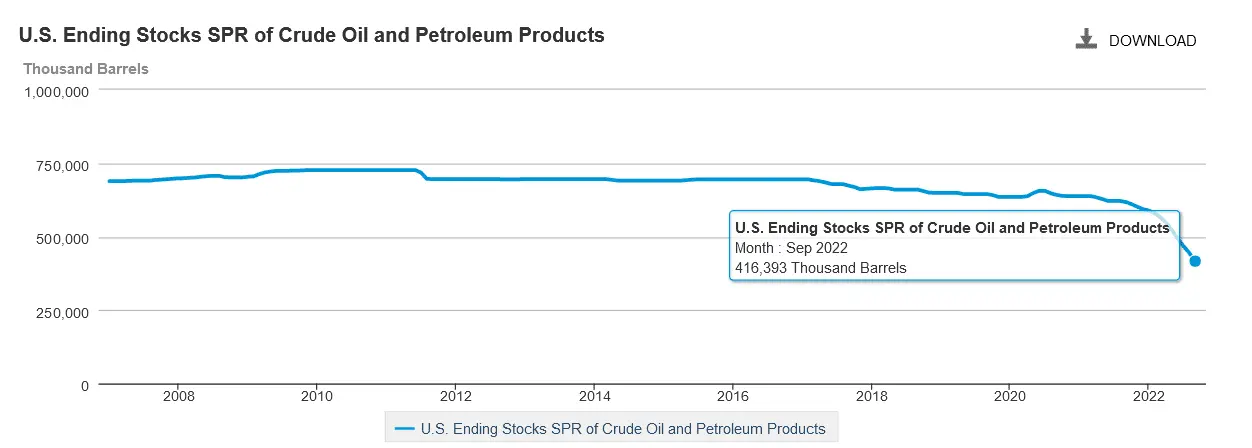Click the 1,000,000 y-axis label
This screenshot has width=1252, height=448.
57,91
